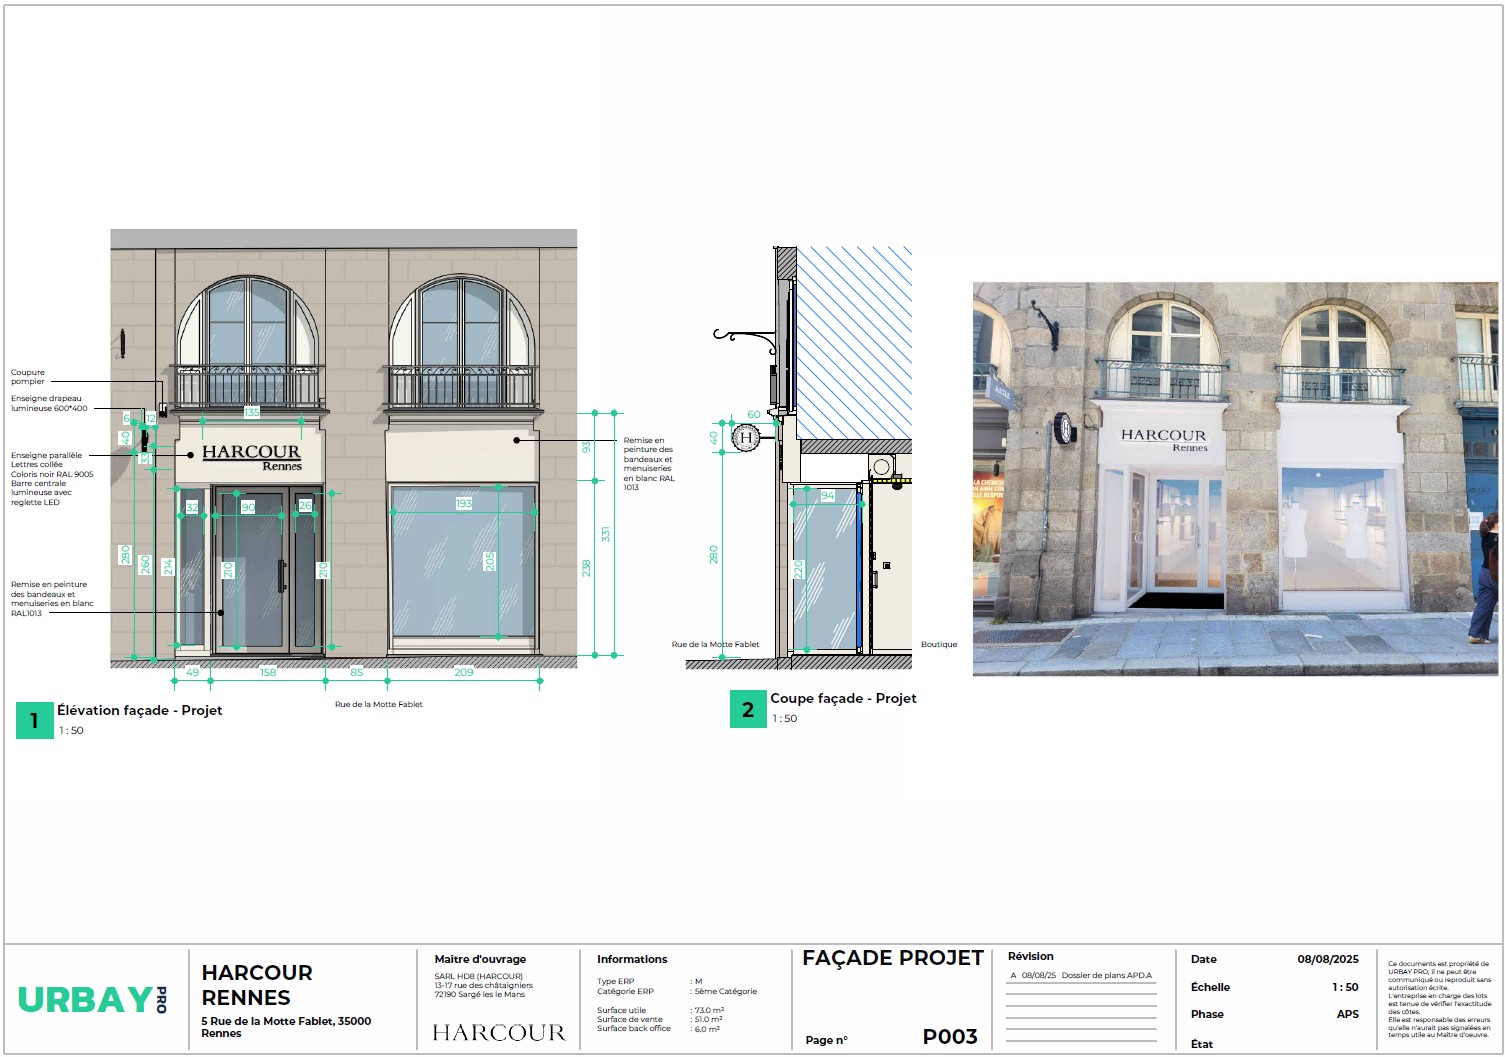1505x1057 pixels.
Task: Click the "Coupure pompier" annotation label
Action: point(28,377)
